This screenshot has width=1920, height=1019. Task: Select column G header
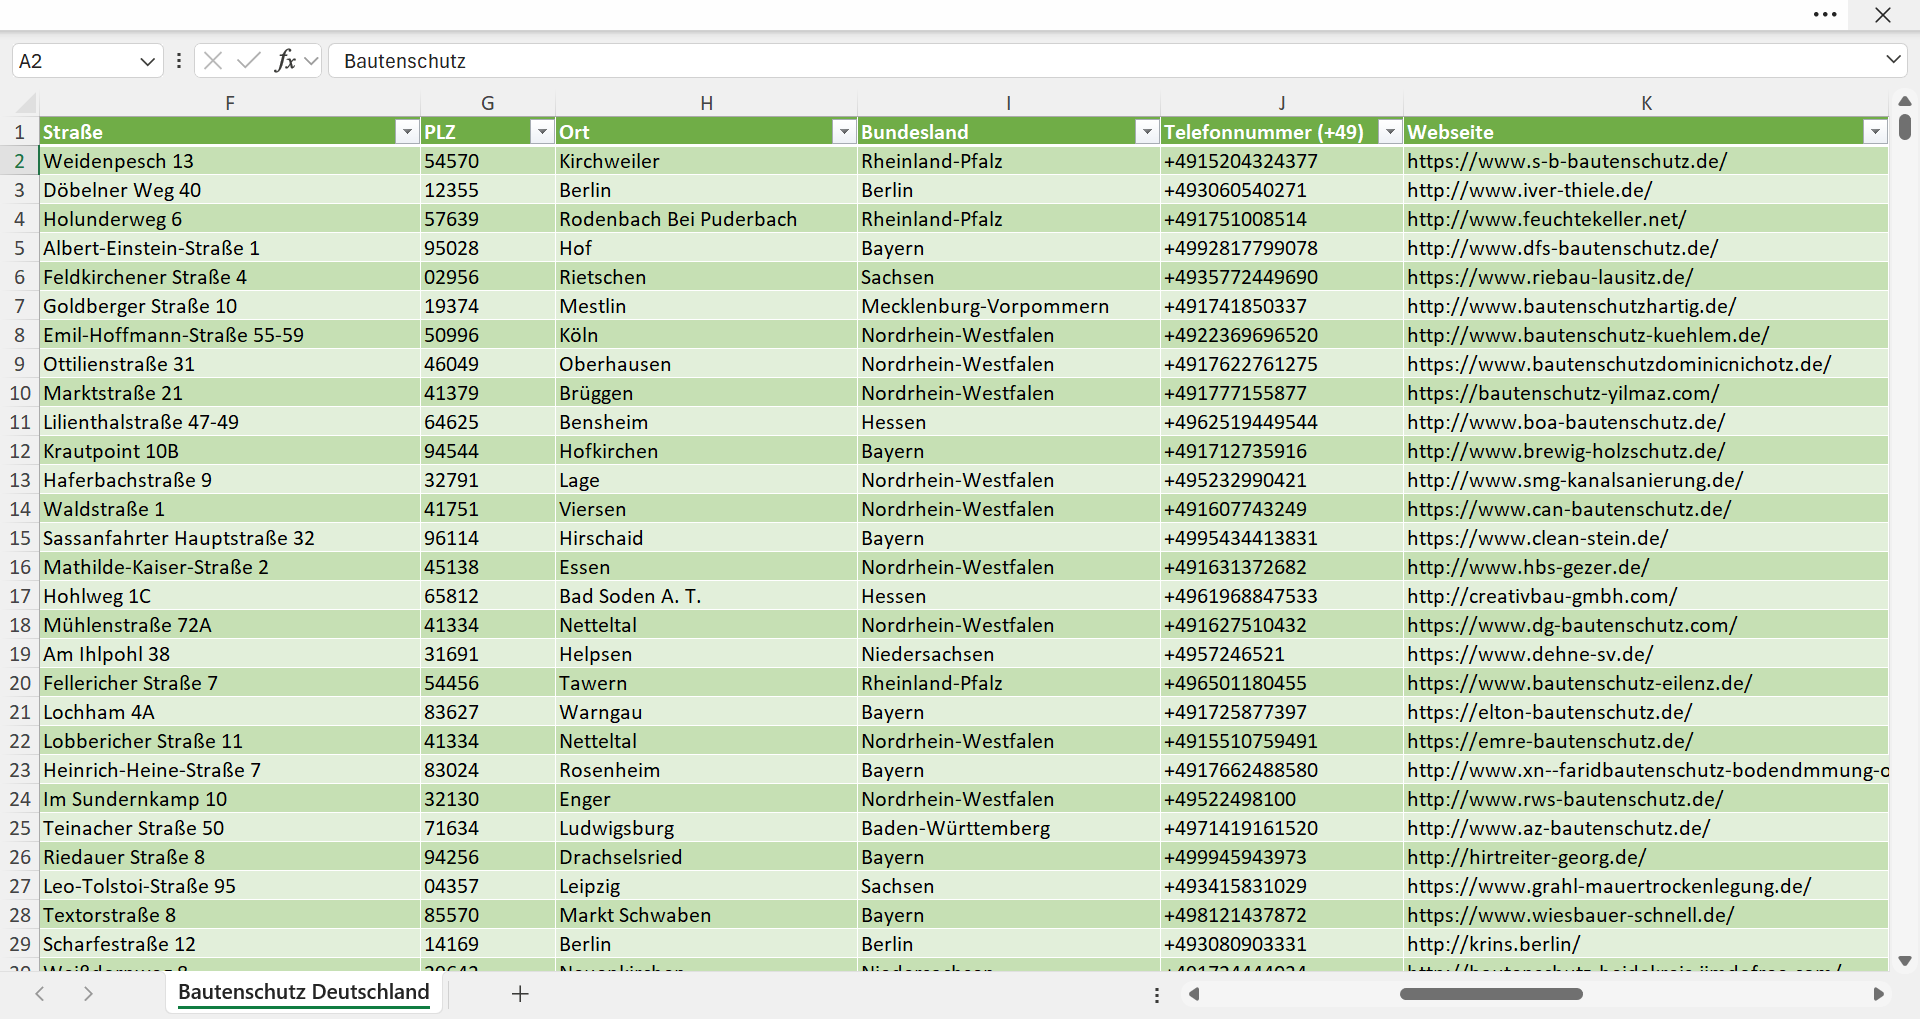pyautogui.click(x=488, y=103)
